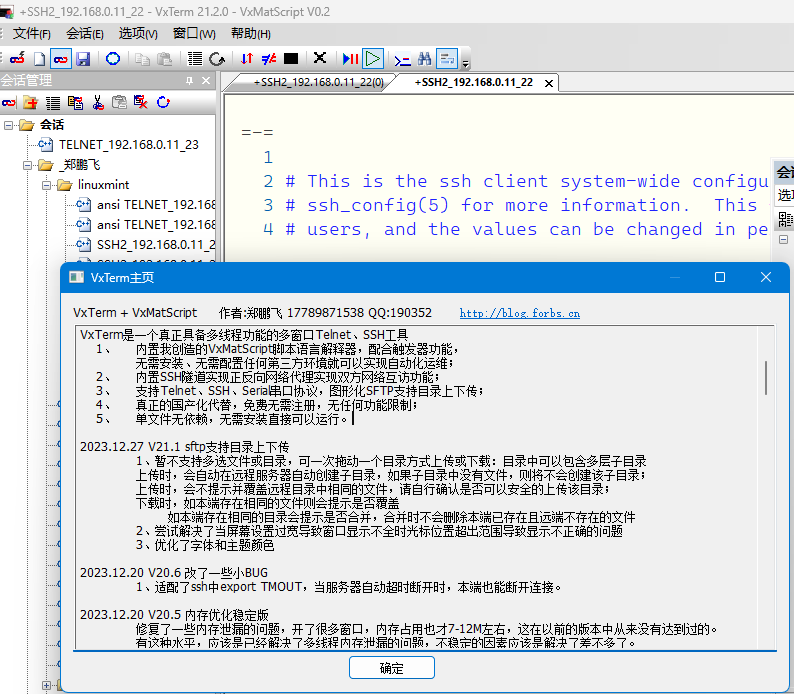Select TELNET_192.168.0.11_23 session in tree
The image size is (794, 694).
point(129,145)
